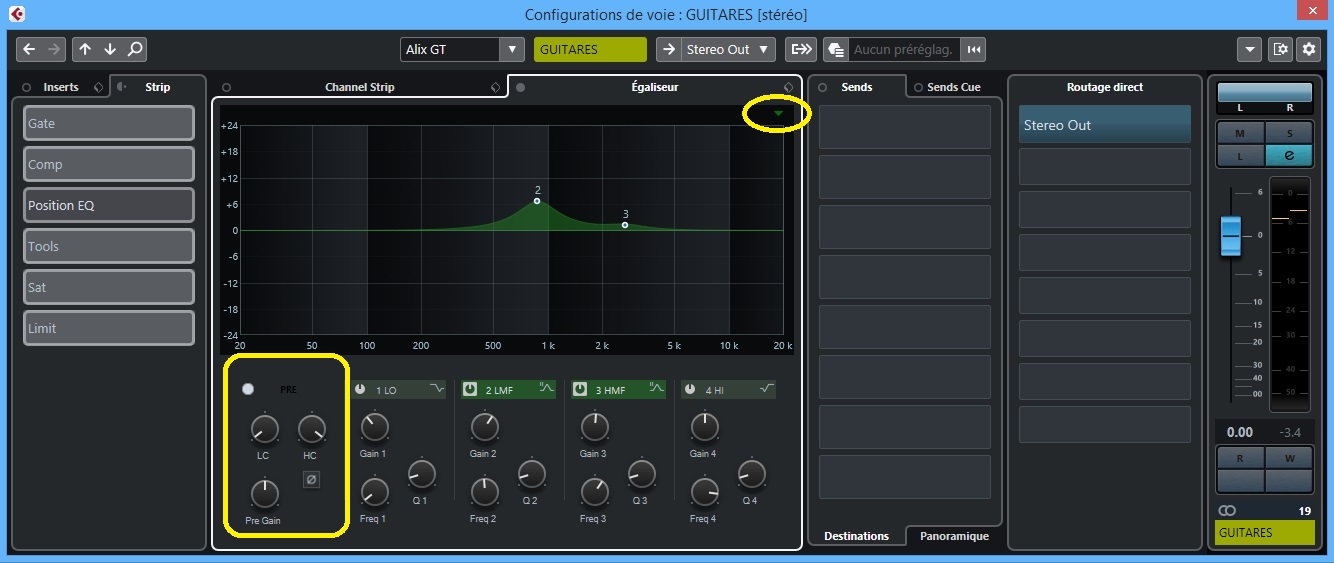Click the Stereo Out direct routing slot

click(x=1105, y=125)
